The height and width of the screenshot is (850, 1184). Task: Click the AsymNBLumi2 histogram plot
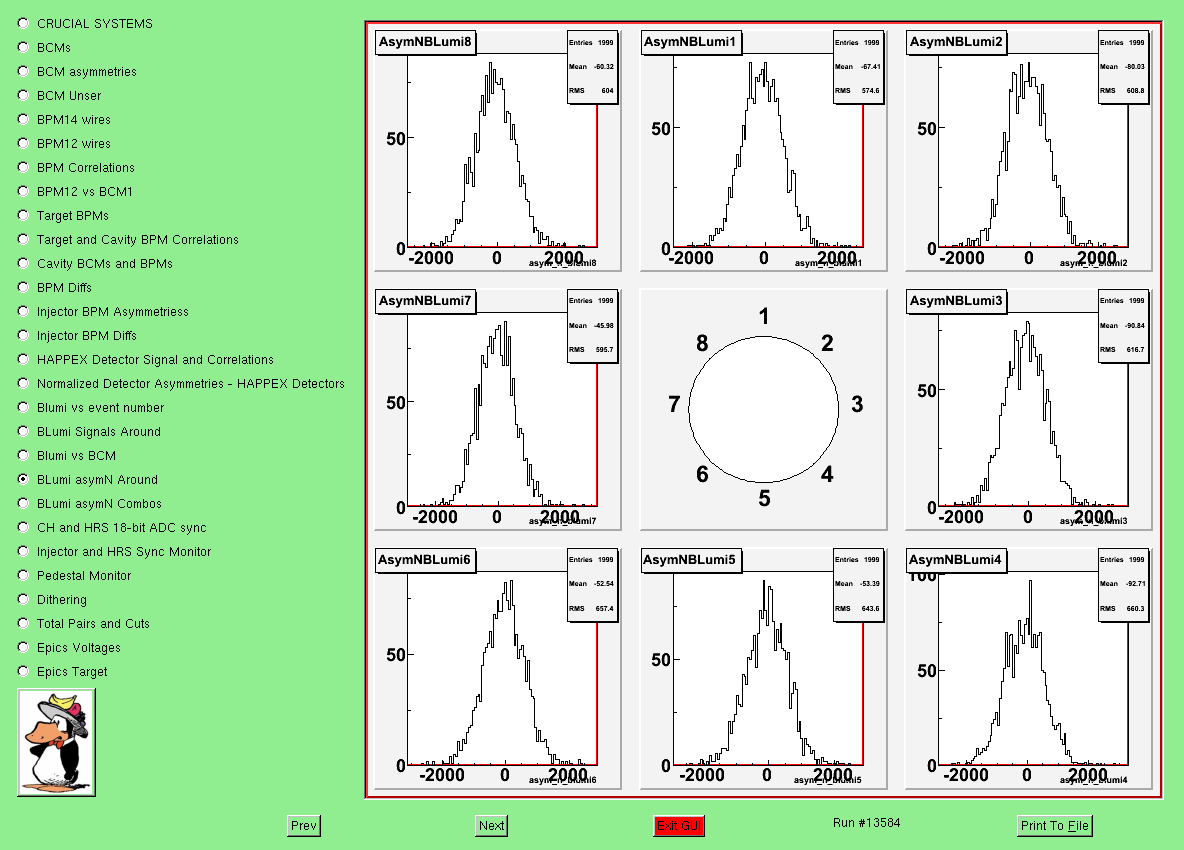[1028, 150]
